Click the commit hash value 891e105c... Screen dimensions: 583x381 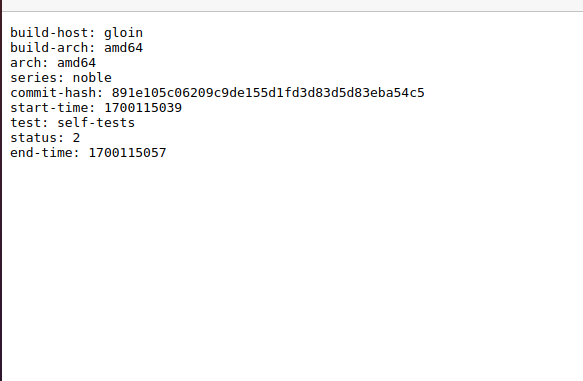(268, 93)
